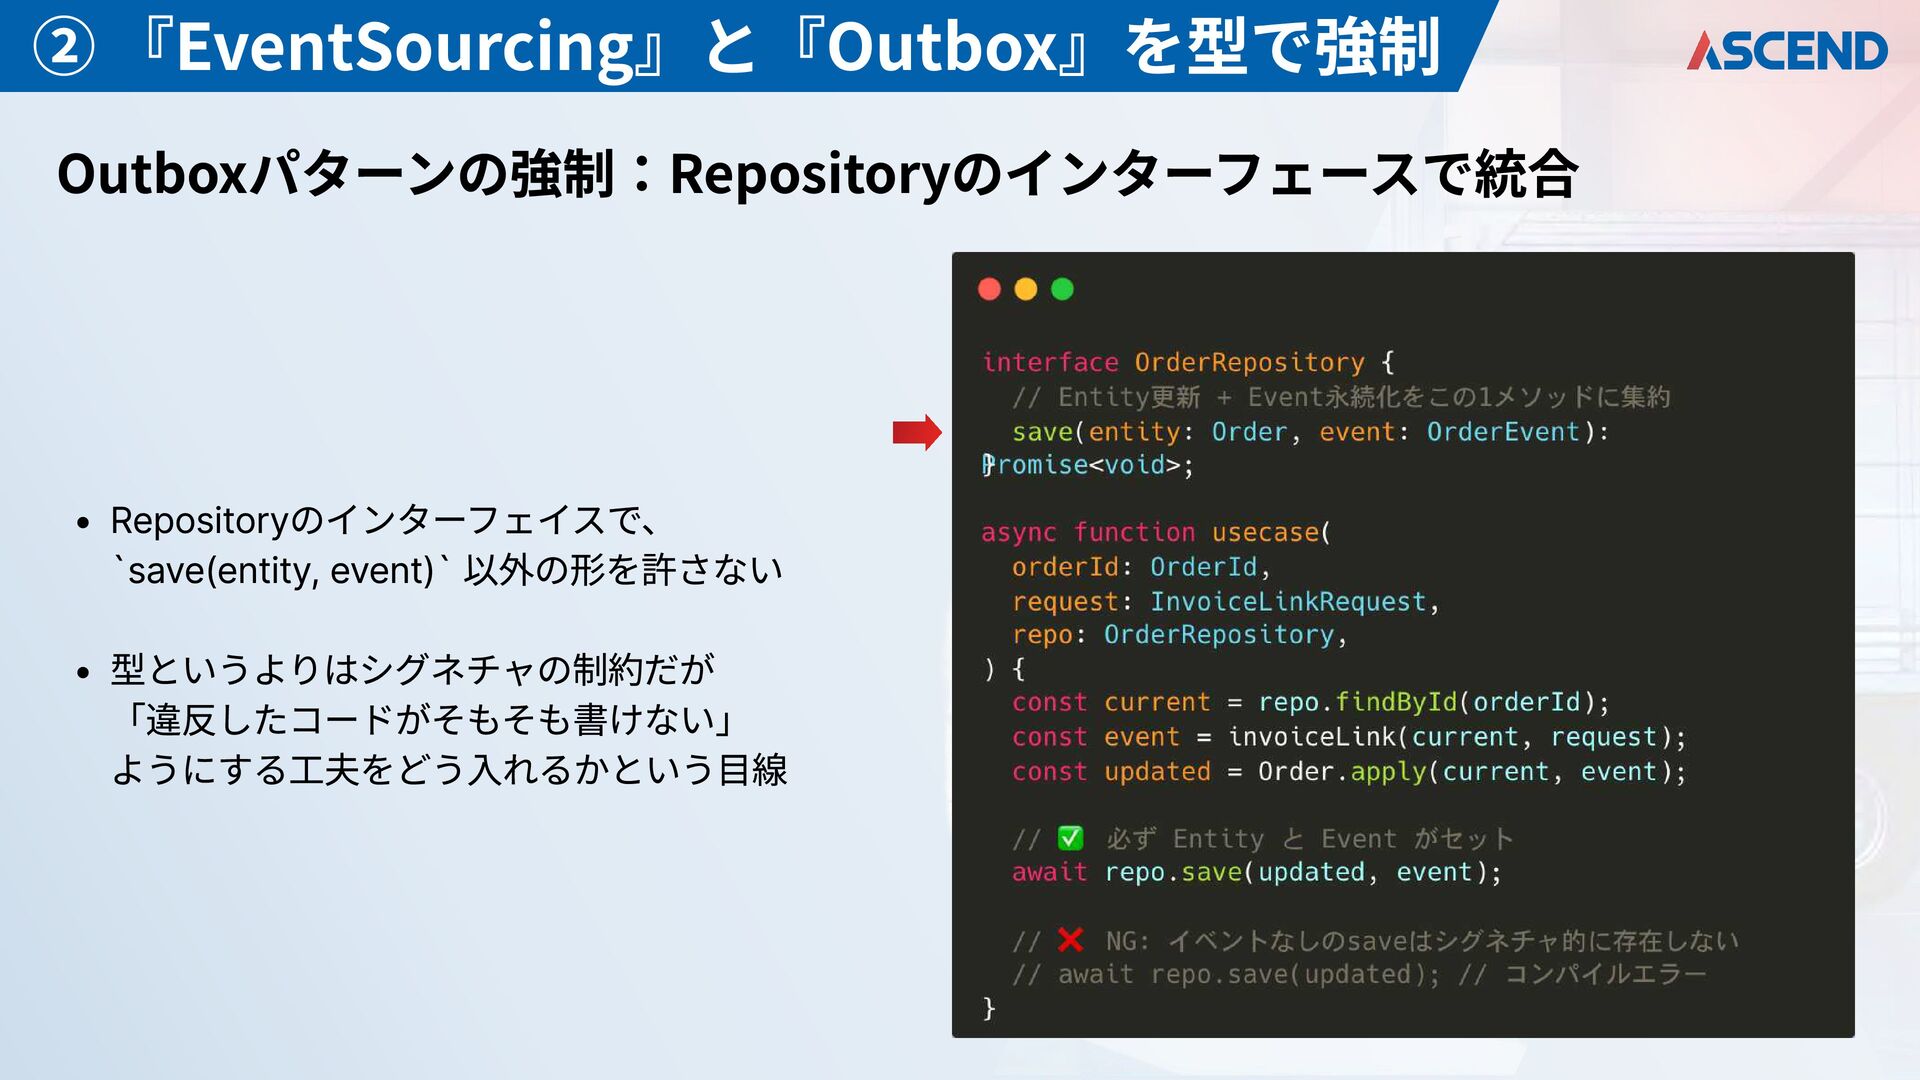Click 'EventSourcing' in the blue title banner
This screenshot has width=1920, height=1080.
405,47
